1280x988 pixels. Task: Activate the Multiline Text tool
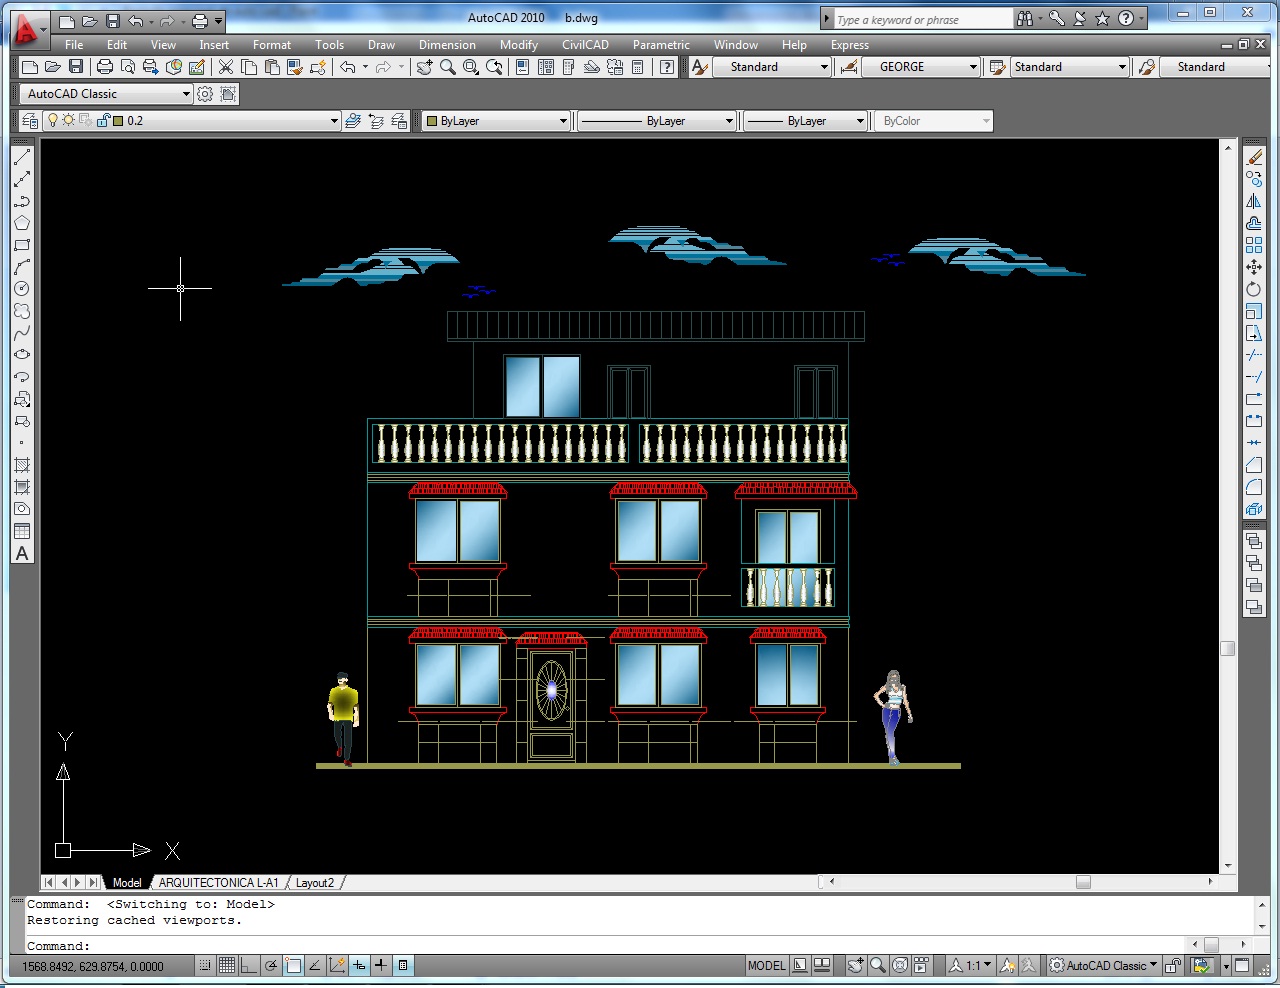22,554
